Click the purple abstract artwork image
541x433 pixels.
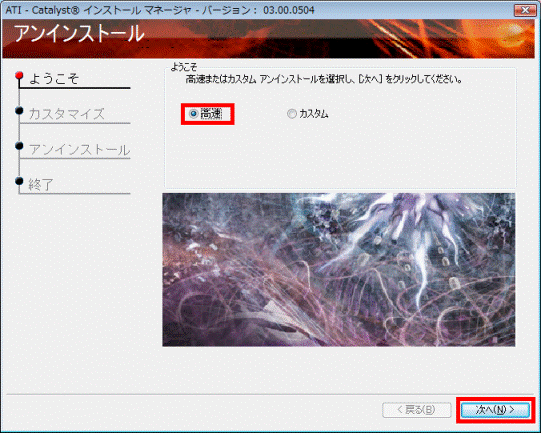[x=339, y=270]
